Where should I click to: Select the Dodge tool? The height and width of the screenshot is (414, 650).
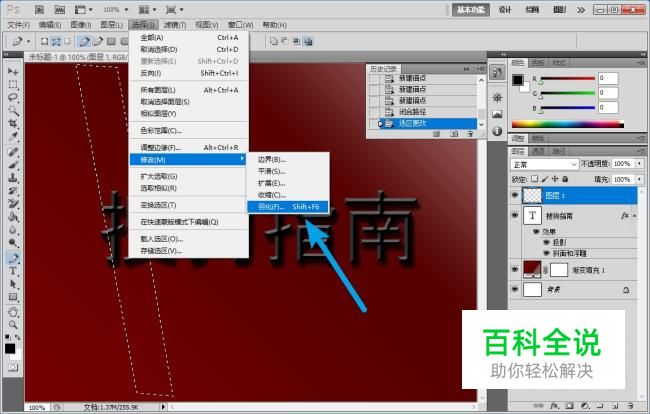[x=13, y=242]
